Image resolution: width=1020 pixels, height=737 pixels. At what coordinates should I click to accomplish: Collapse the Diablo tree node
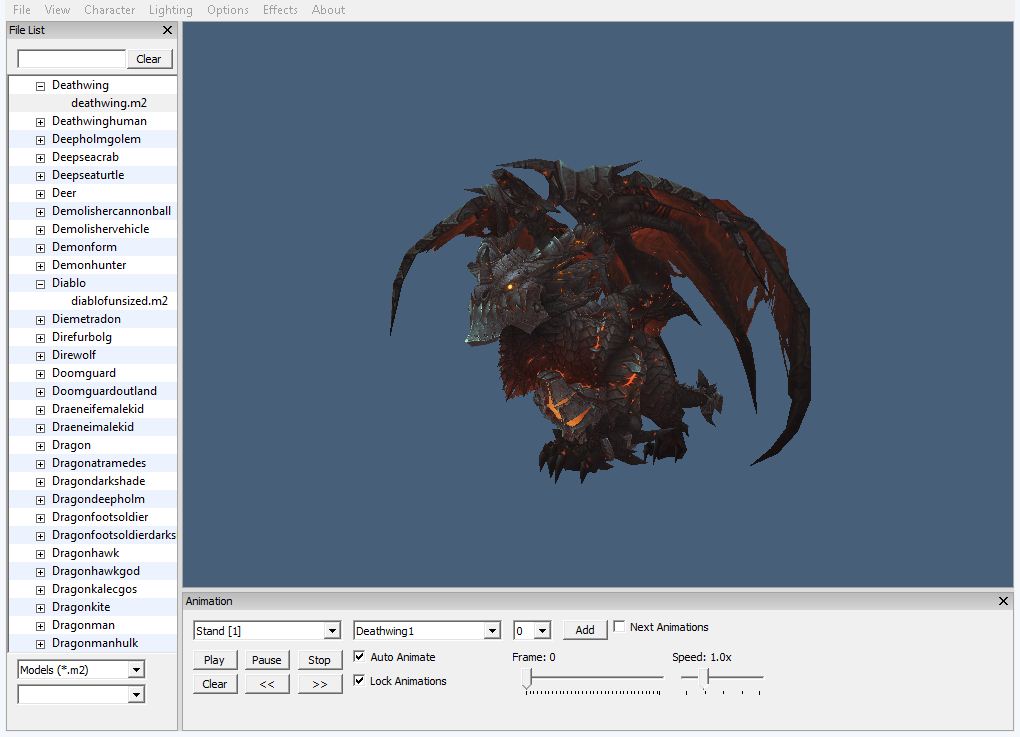point(41,284)
